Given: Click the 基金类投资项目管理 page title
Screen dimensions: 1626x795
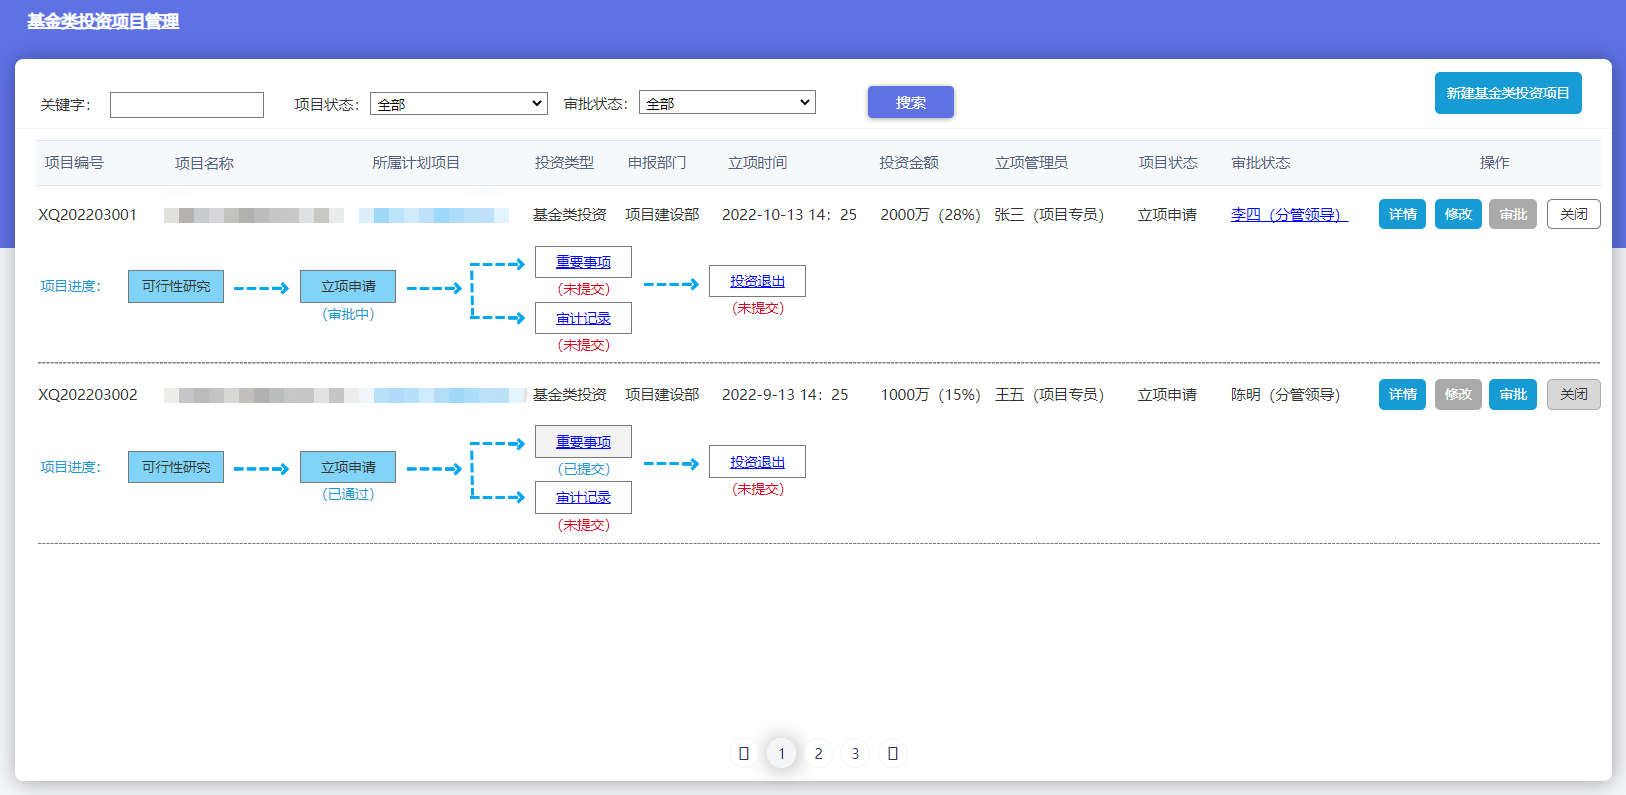Looking at the screenshot, I should click(x=103, y=21).
